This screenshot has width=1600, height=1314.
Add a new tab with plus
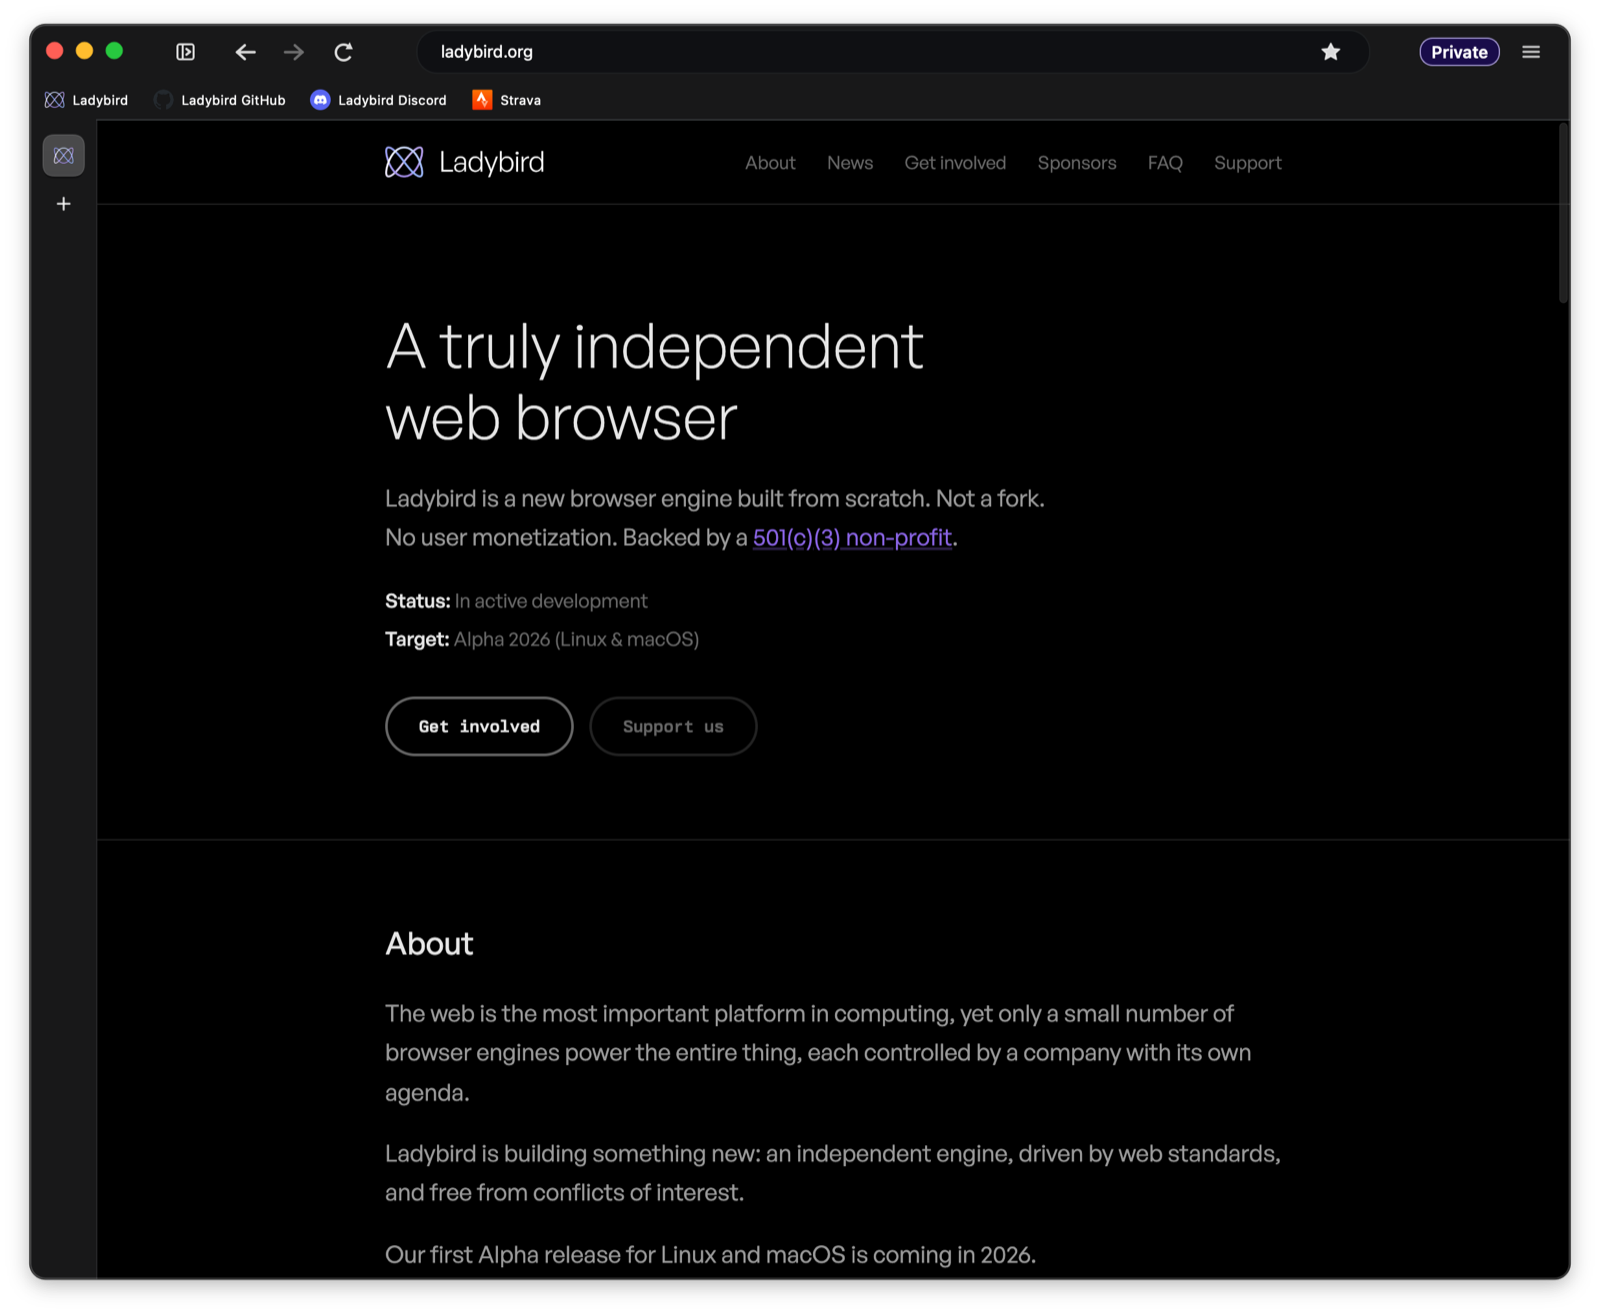(x=64, y=204)
